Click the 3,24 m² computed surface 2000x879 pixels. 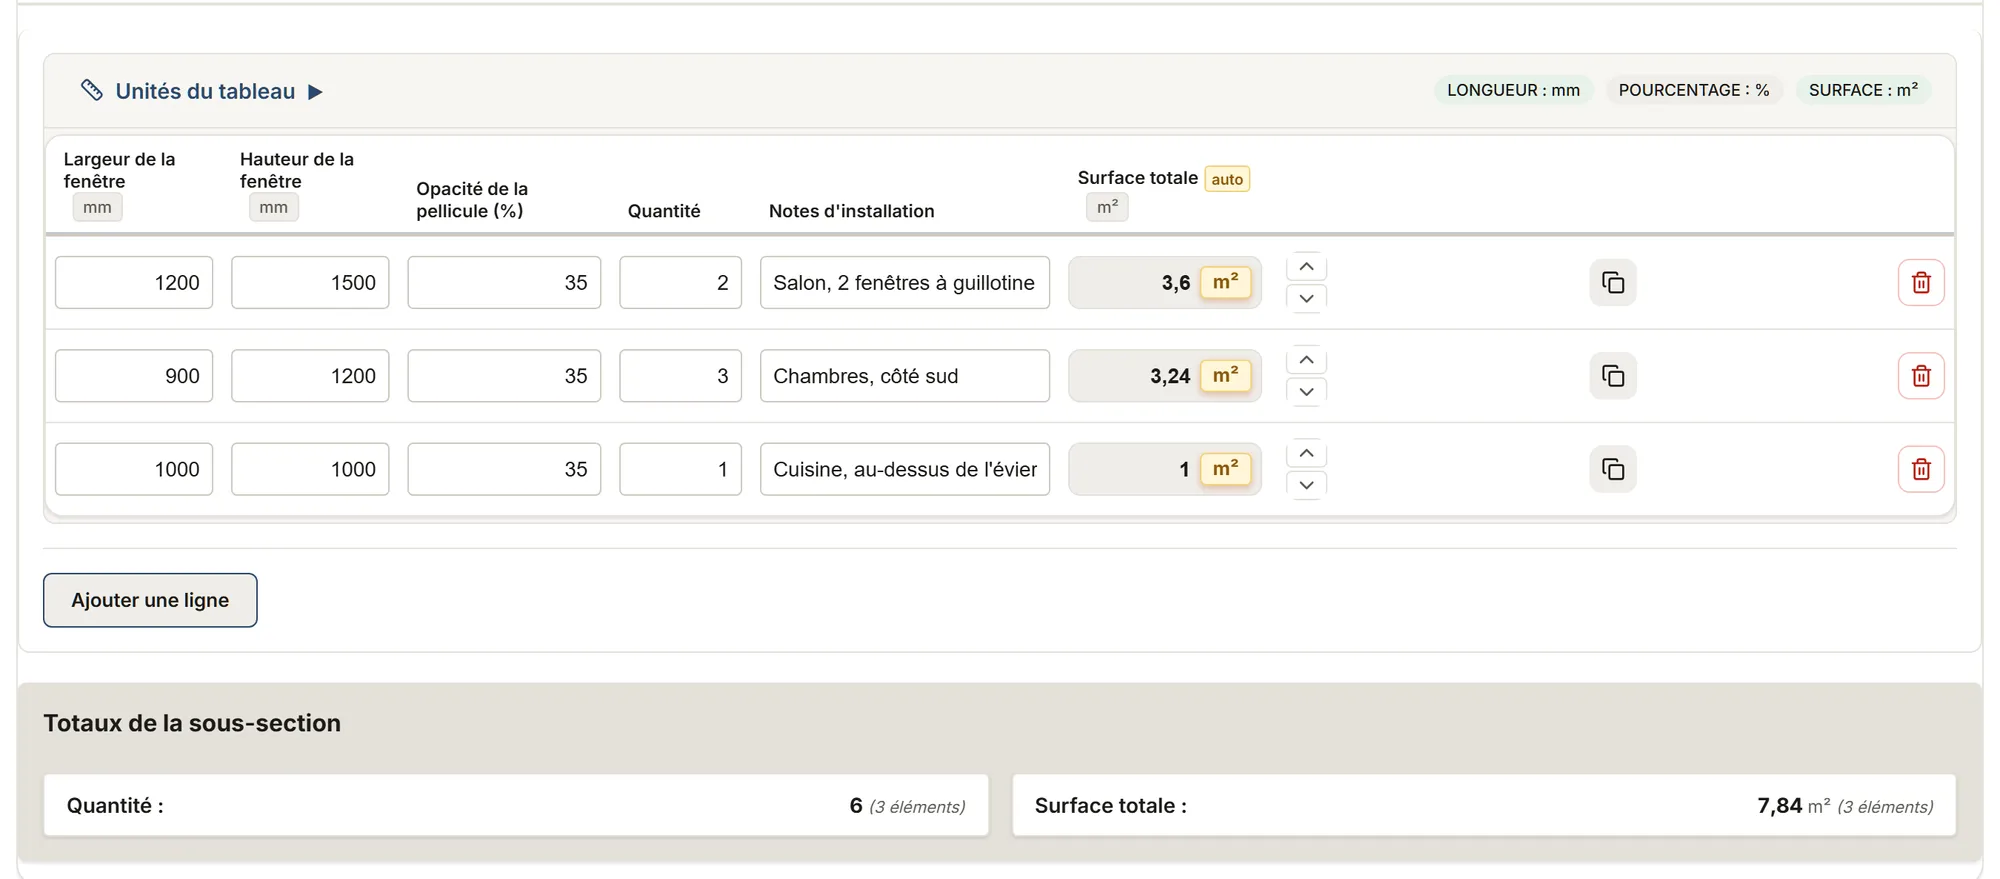pyautogui.click(x=1165, y=376)
